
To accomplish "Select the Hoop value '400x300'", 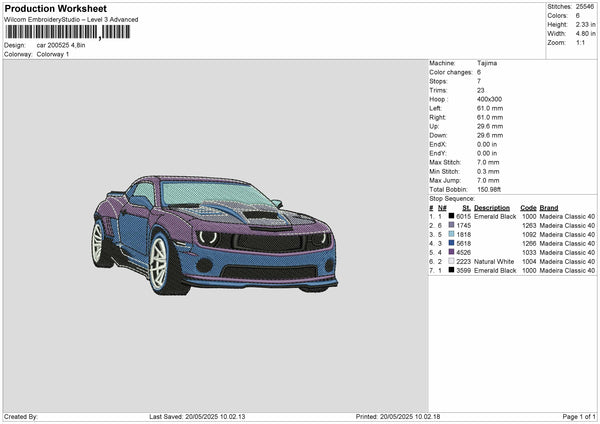I will [x=489, y=99].
